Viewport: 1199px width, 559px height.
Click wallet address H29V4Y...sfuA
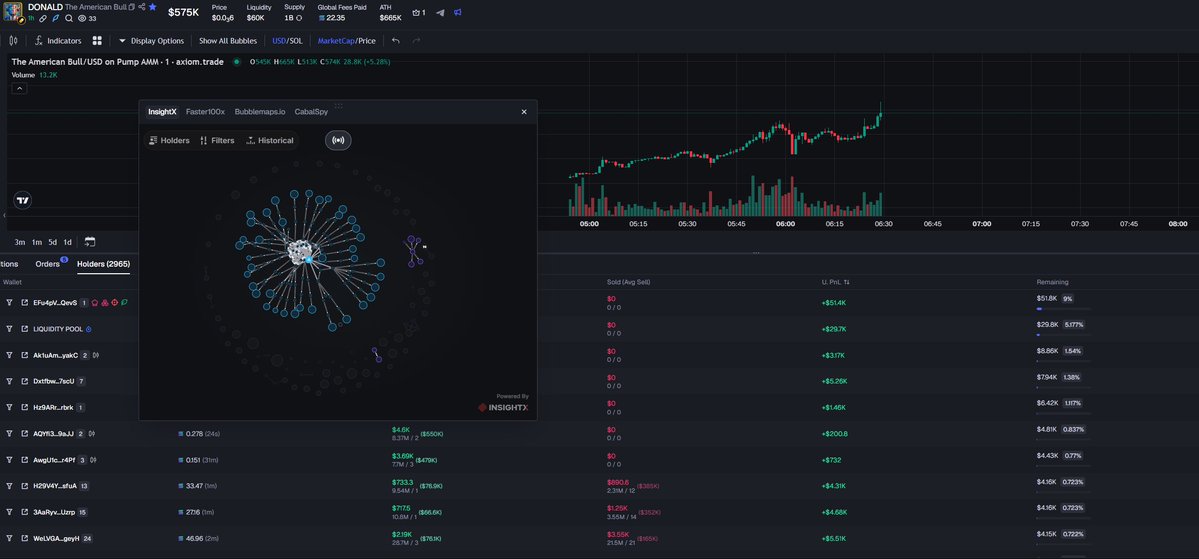point(55,486)
